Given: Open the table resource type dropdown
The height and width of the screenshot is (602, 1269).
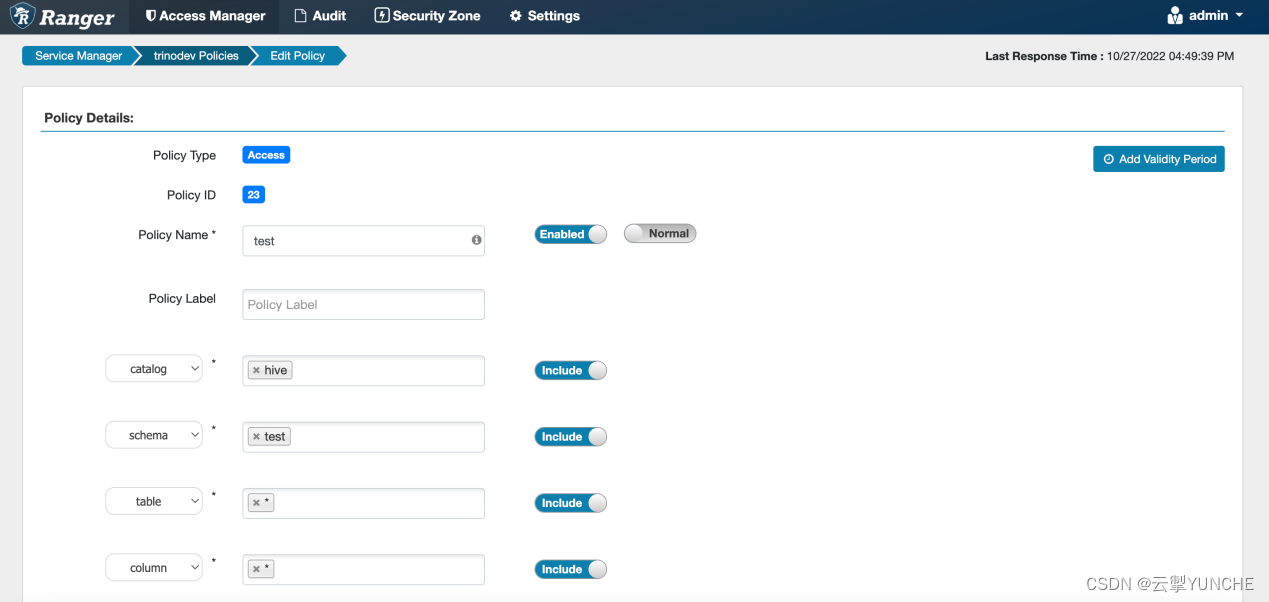Looking at the screenshot, I should (154, 502).
